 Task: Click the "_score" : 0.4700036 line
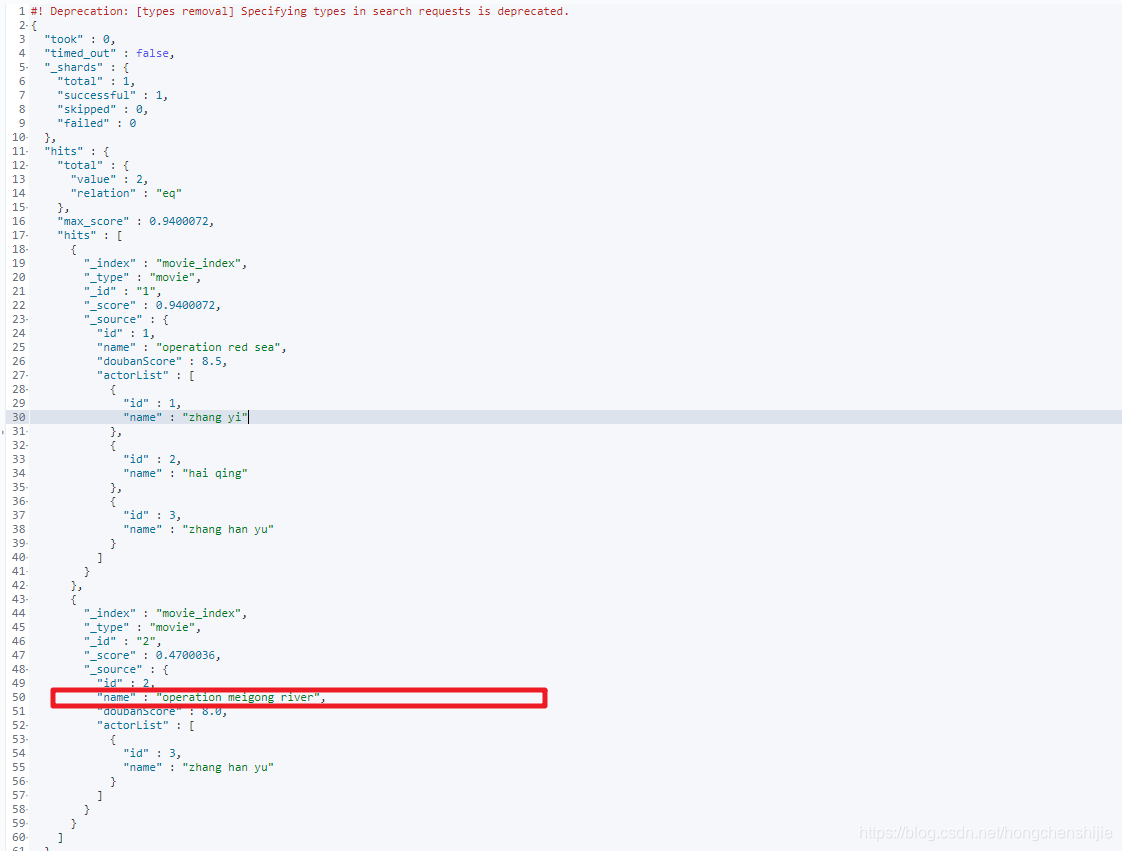[152, 656]
